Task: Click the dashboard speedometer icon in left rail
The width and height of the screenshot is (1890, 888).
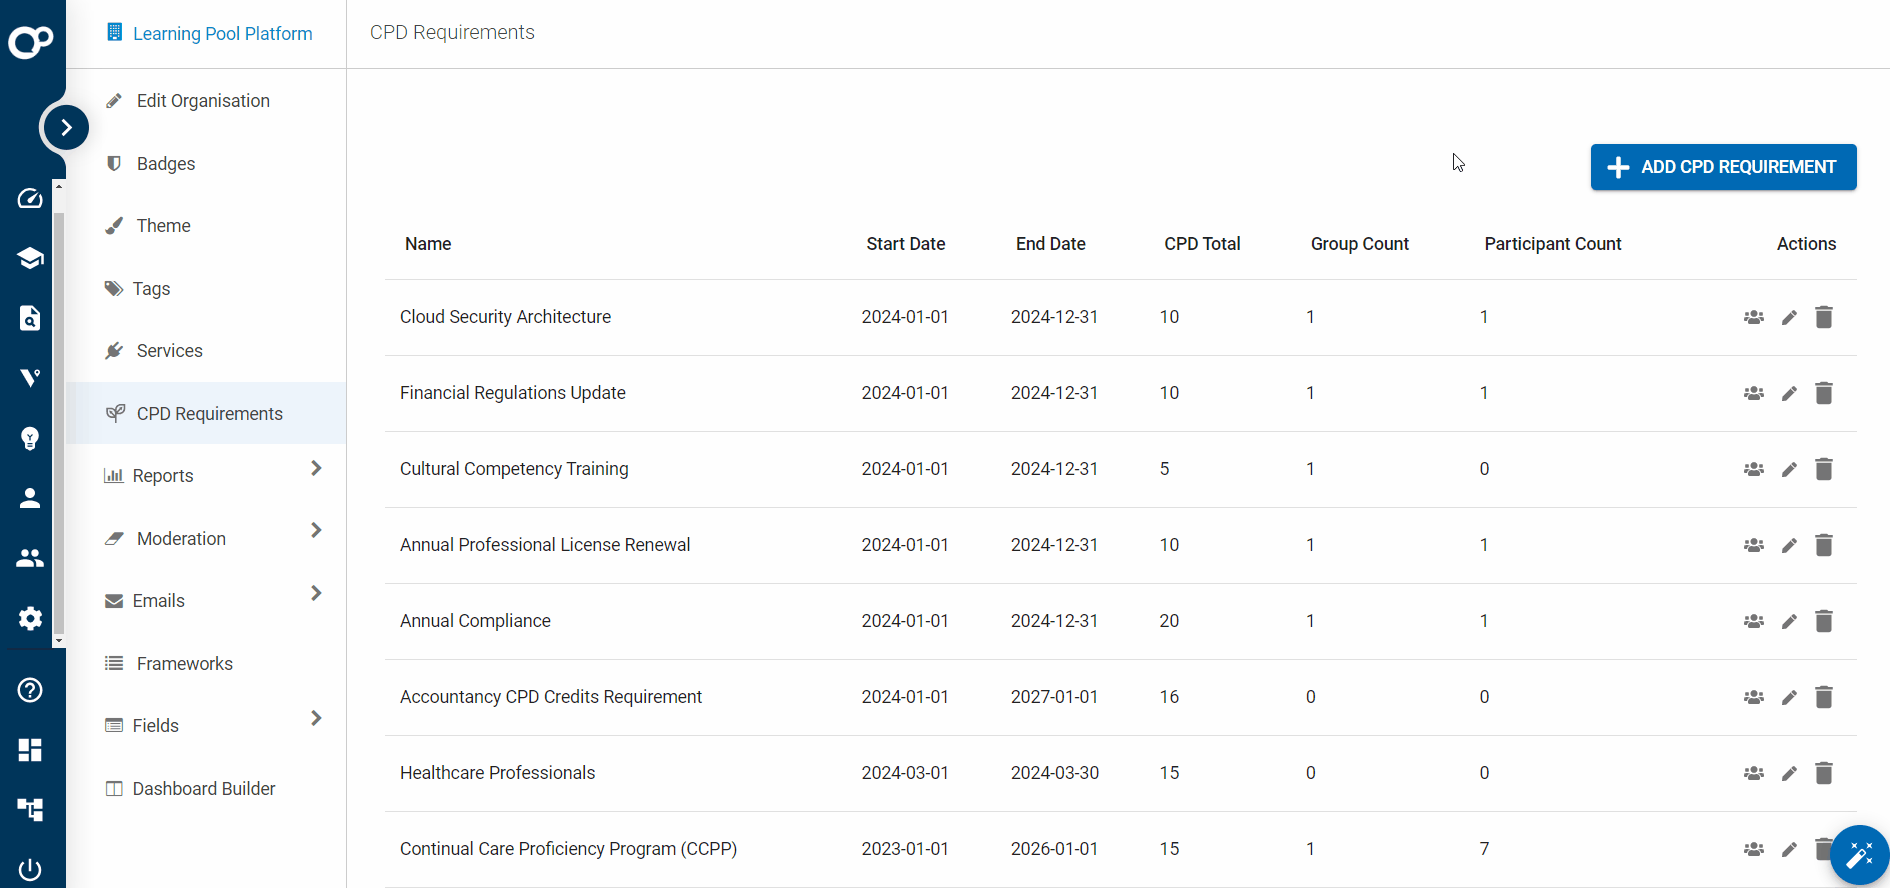Action: tap(30, 198)
